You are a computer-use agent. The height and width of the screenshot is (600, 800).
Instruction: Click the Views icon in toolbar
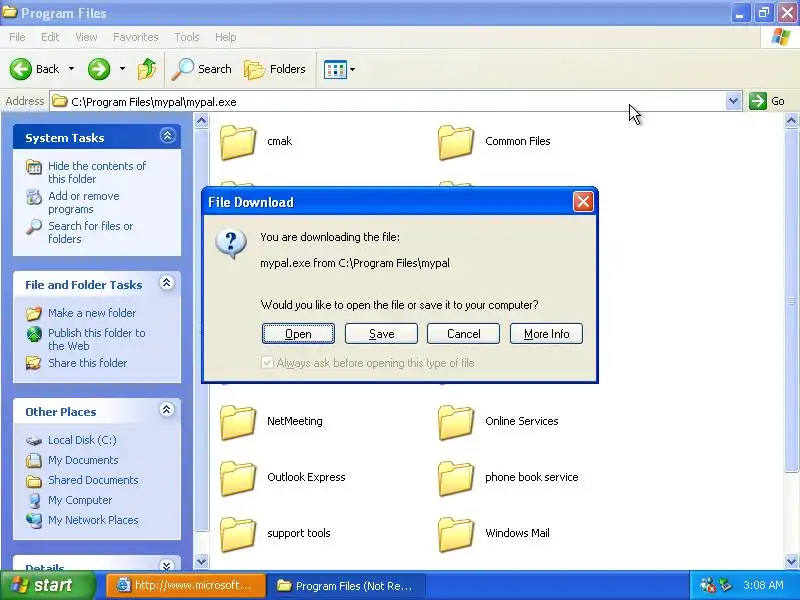pos(335,69)
